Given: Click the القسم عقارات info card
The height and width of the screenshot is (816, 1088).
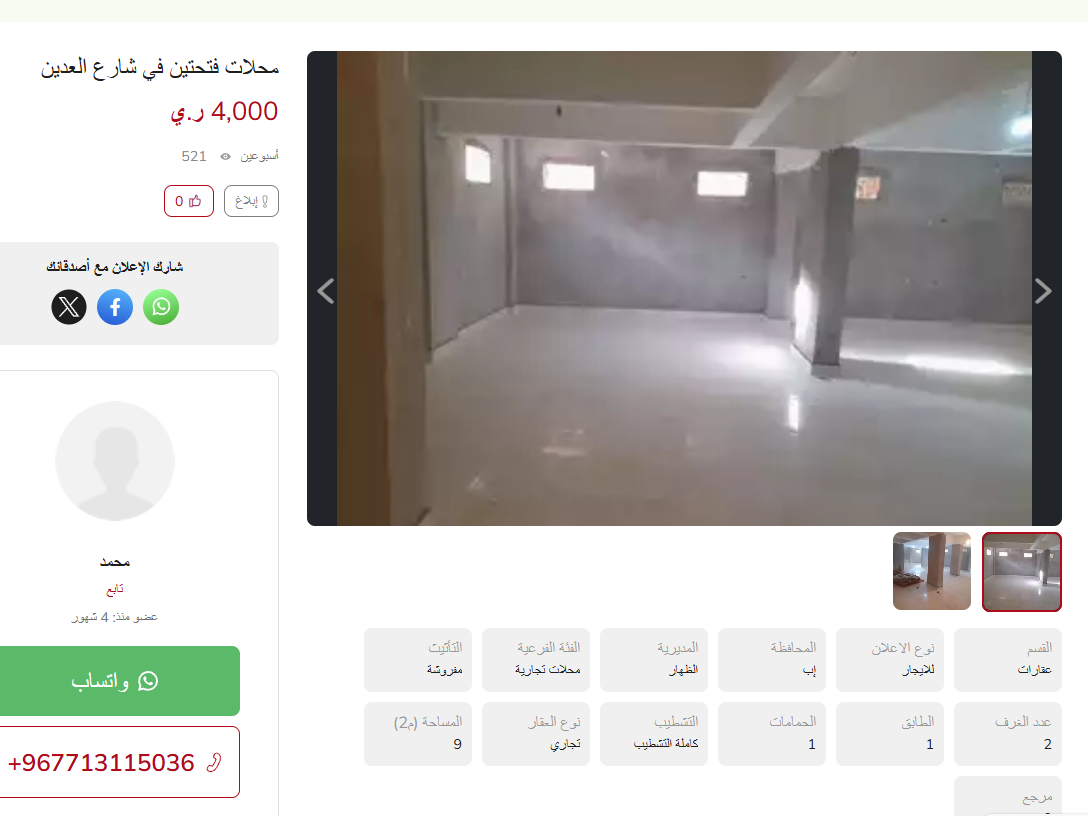Looking at the screenshot, I should click(1008, 660).
